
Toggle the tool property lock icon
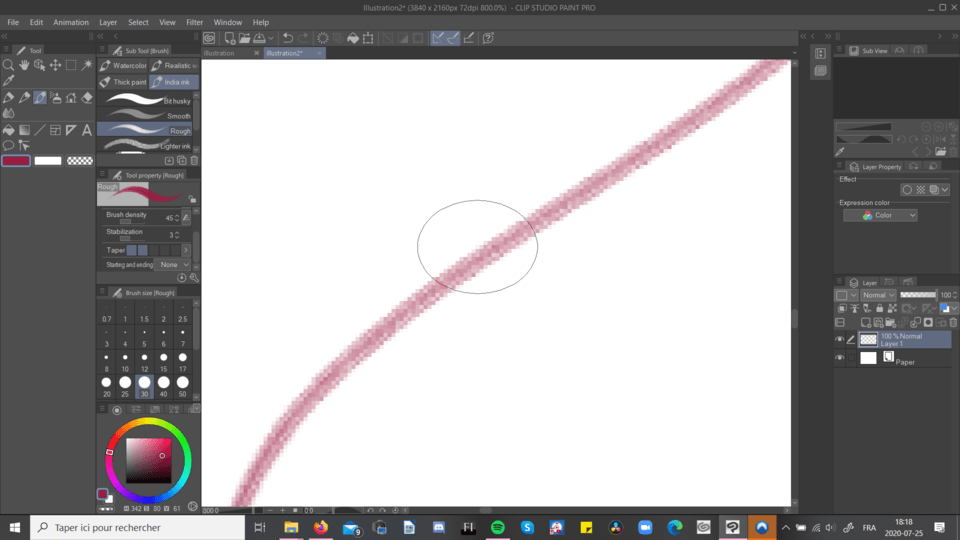[192, 199]
